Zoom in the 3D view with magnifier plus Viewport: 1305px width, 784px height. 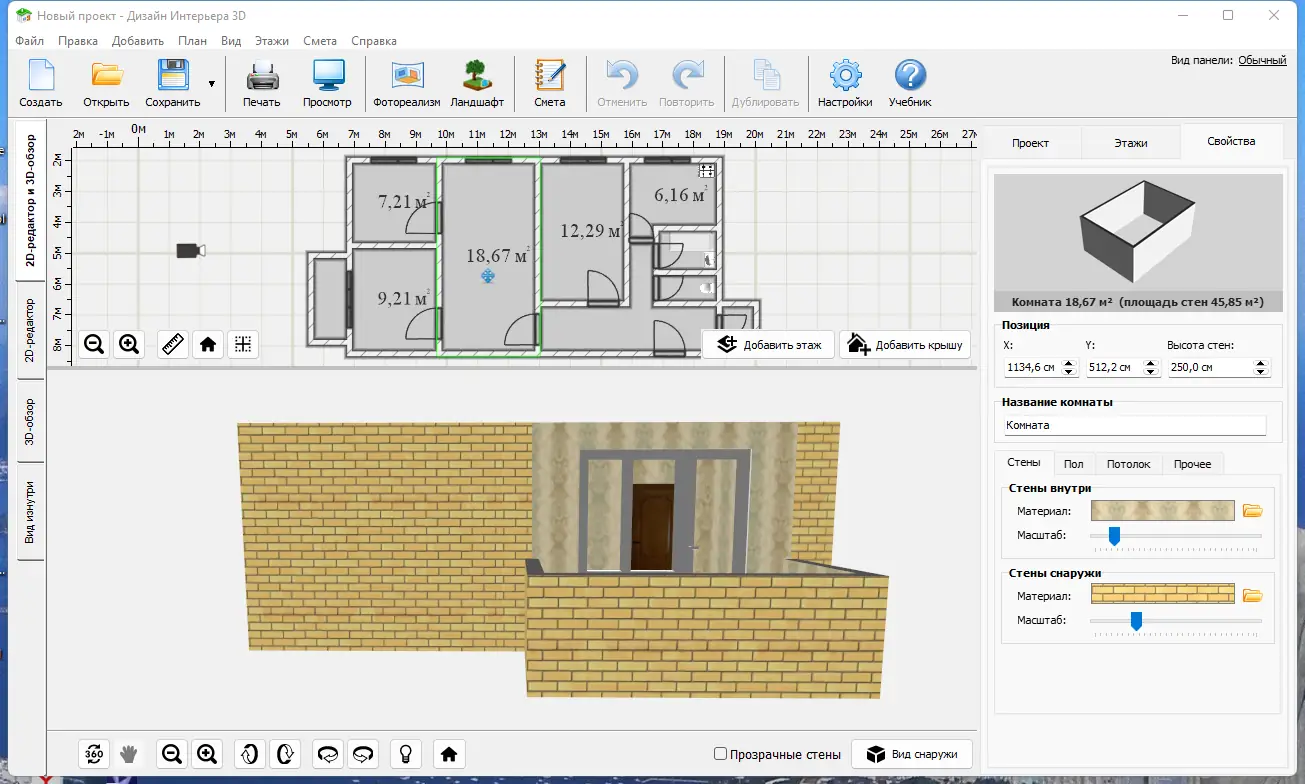[206, 753]
